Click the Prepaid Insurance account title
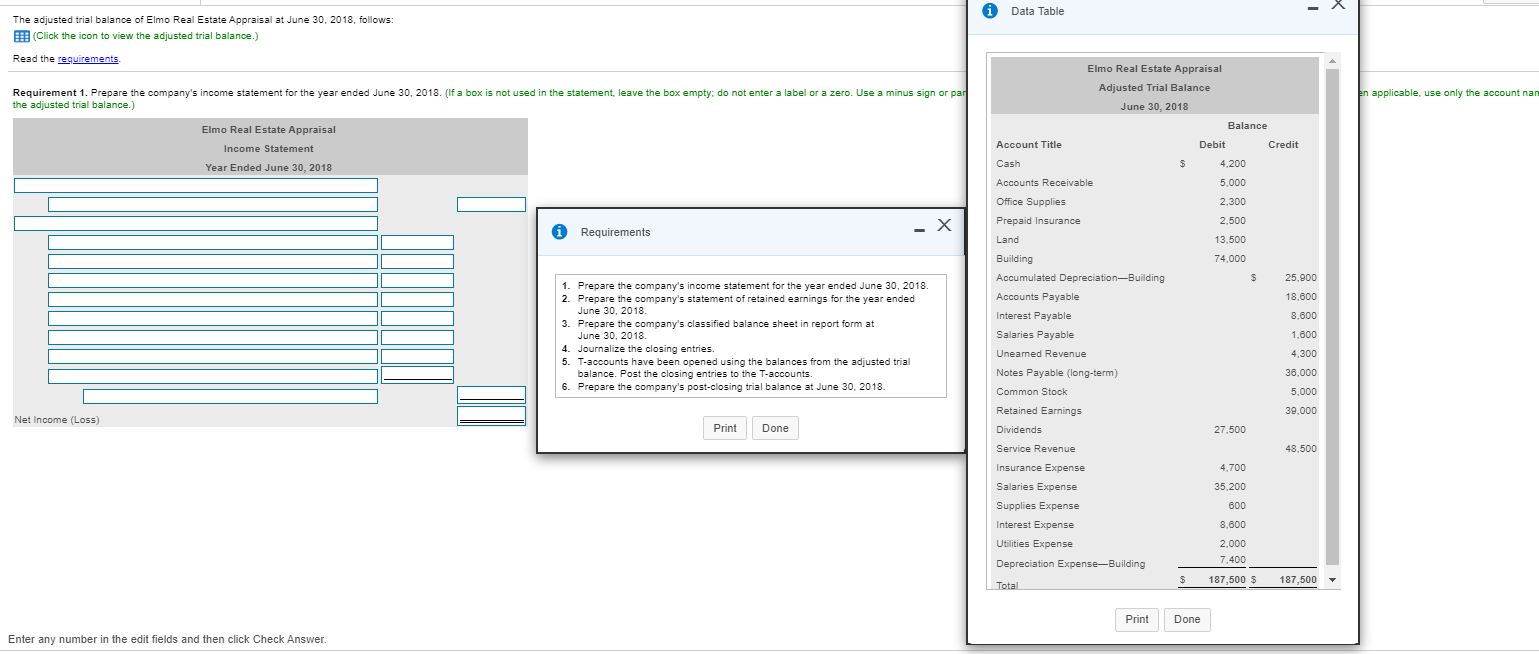1539x654 pixels. tap(1038, 221)
